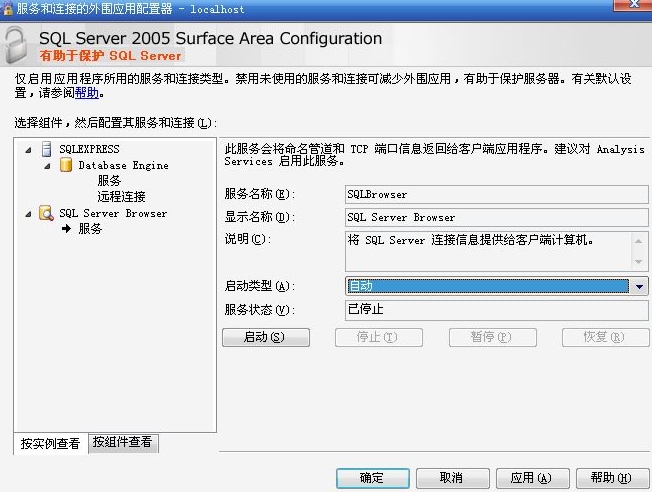Click the SQLEXPRESS server instance icon
The height and width of the screenshot is (492, 652).
pos(47,149)
